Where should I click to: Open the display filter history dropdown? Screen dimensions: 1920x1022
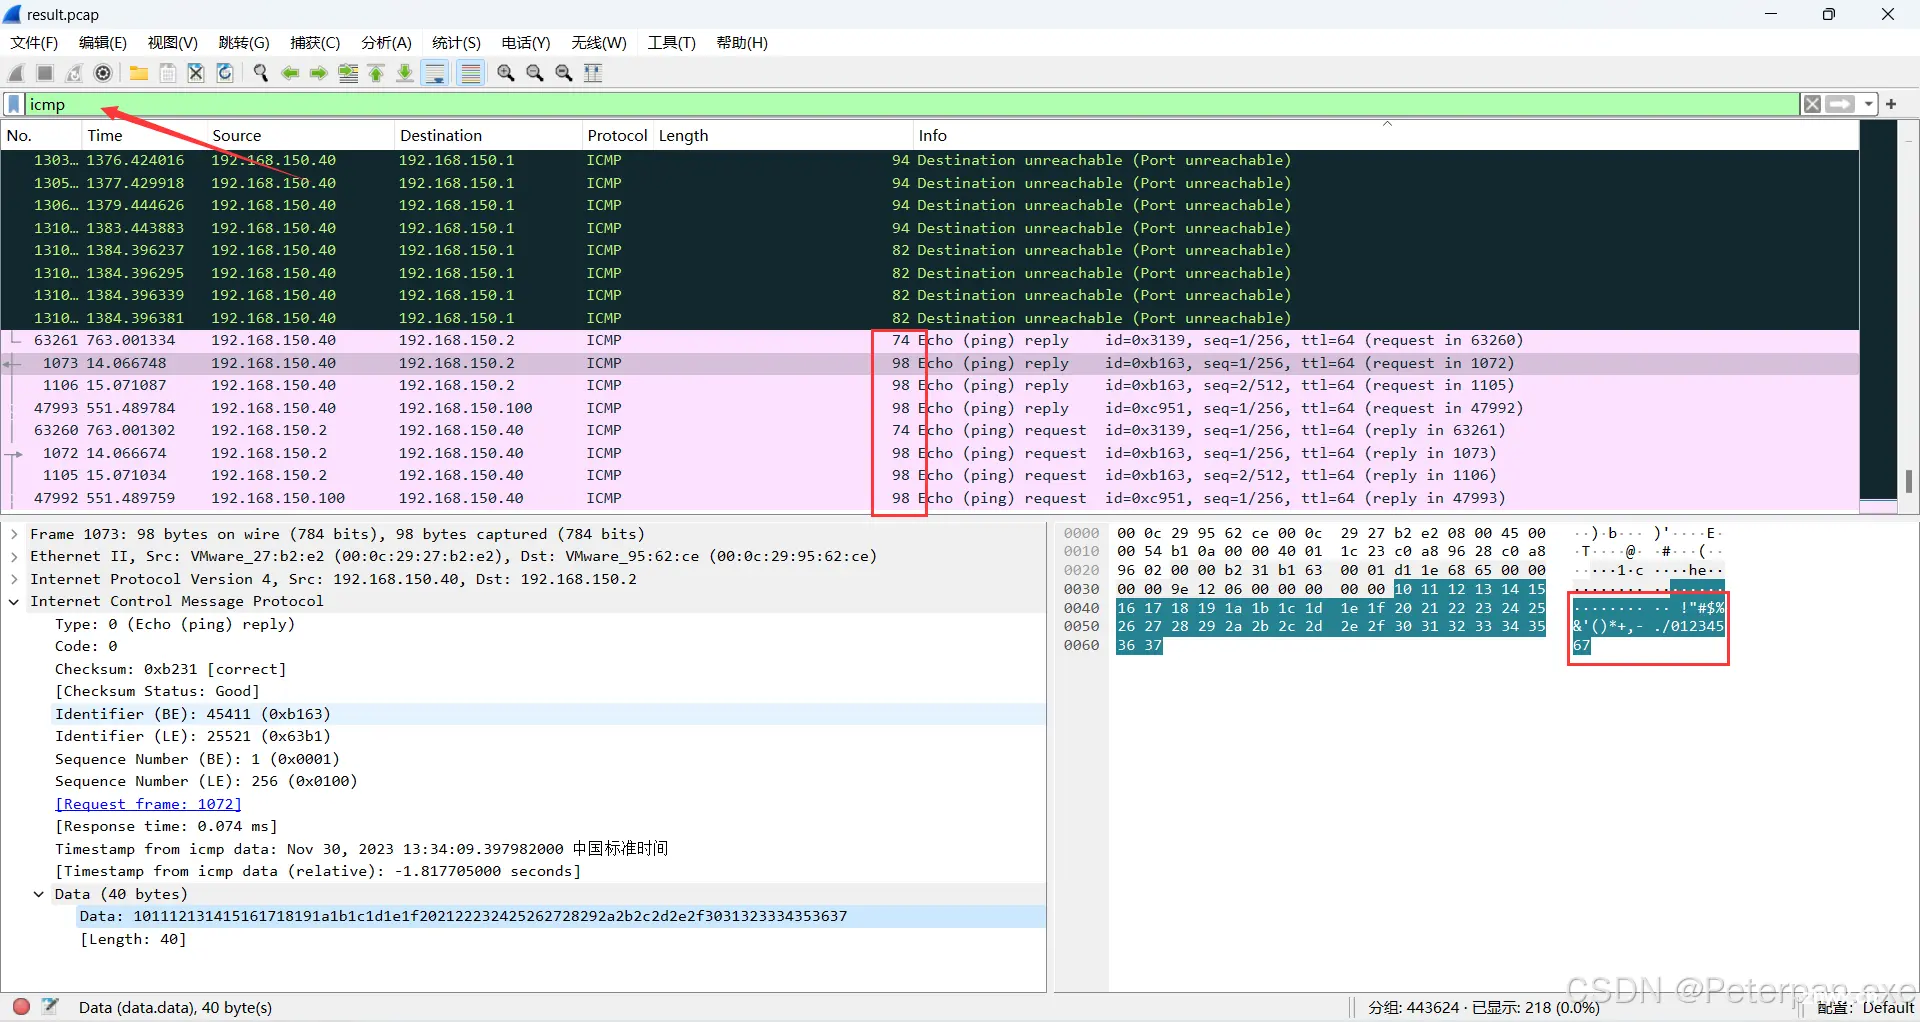click(1868, 104)
